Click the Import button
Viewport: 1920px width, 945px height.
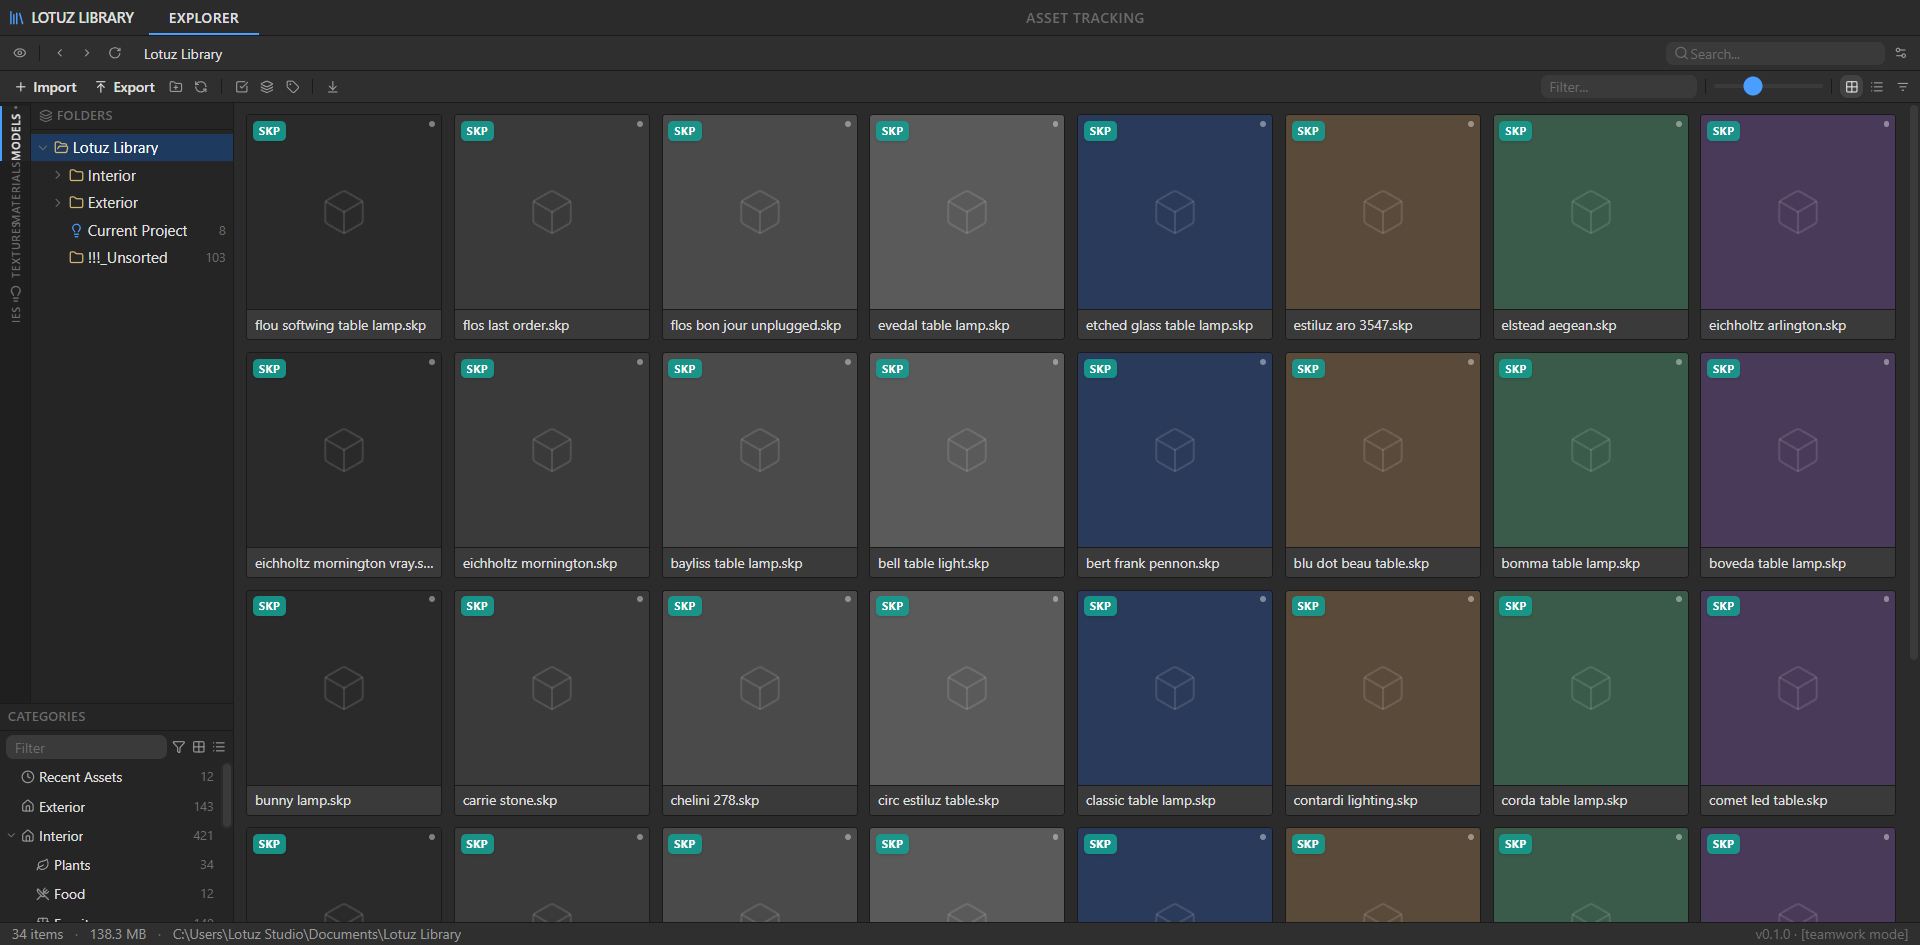46,87
